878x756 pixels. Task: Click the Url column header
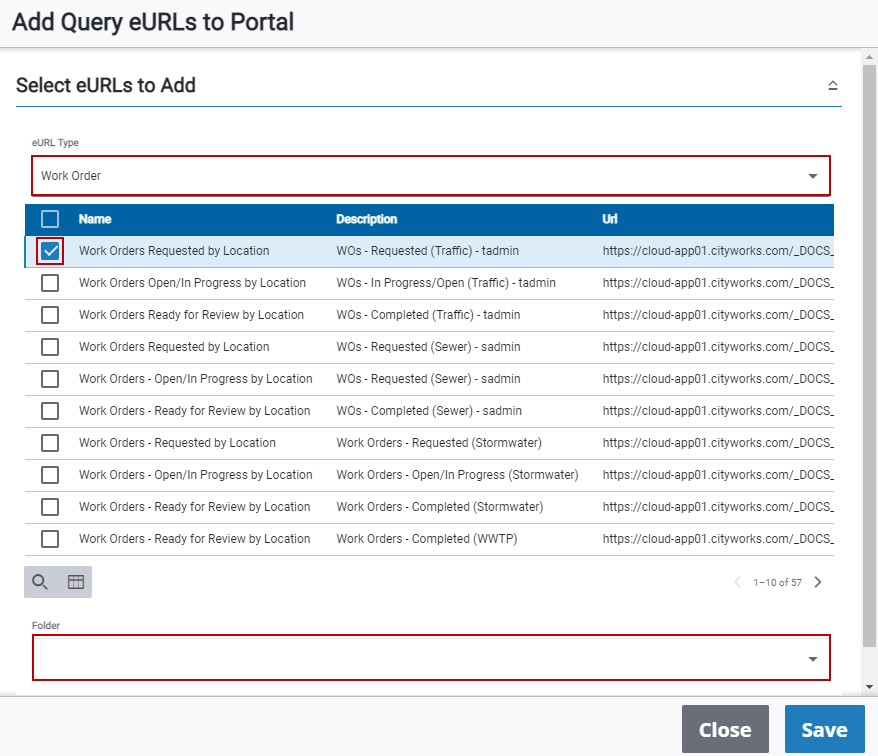(x=610, y=219)
